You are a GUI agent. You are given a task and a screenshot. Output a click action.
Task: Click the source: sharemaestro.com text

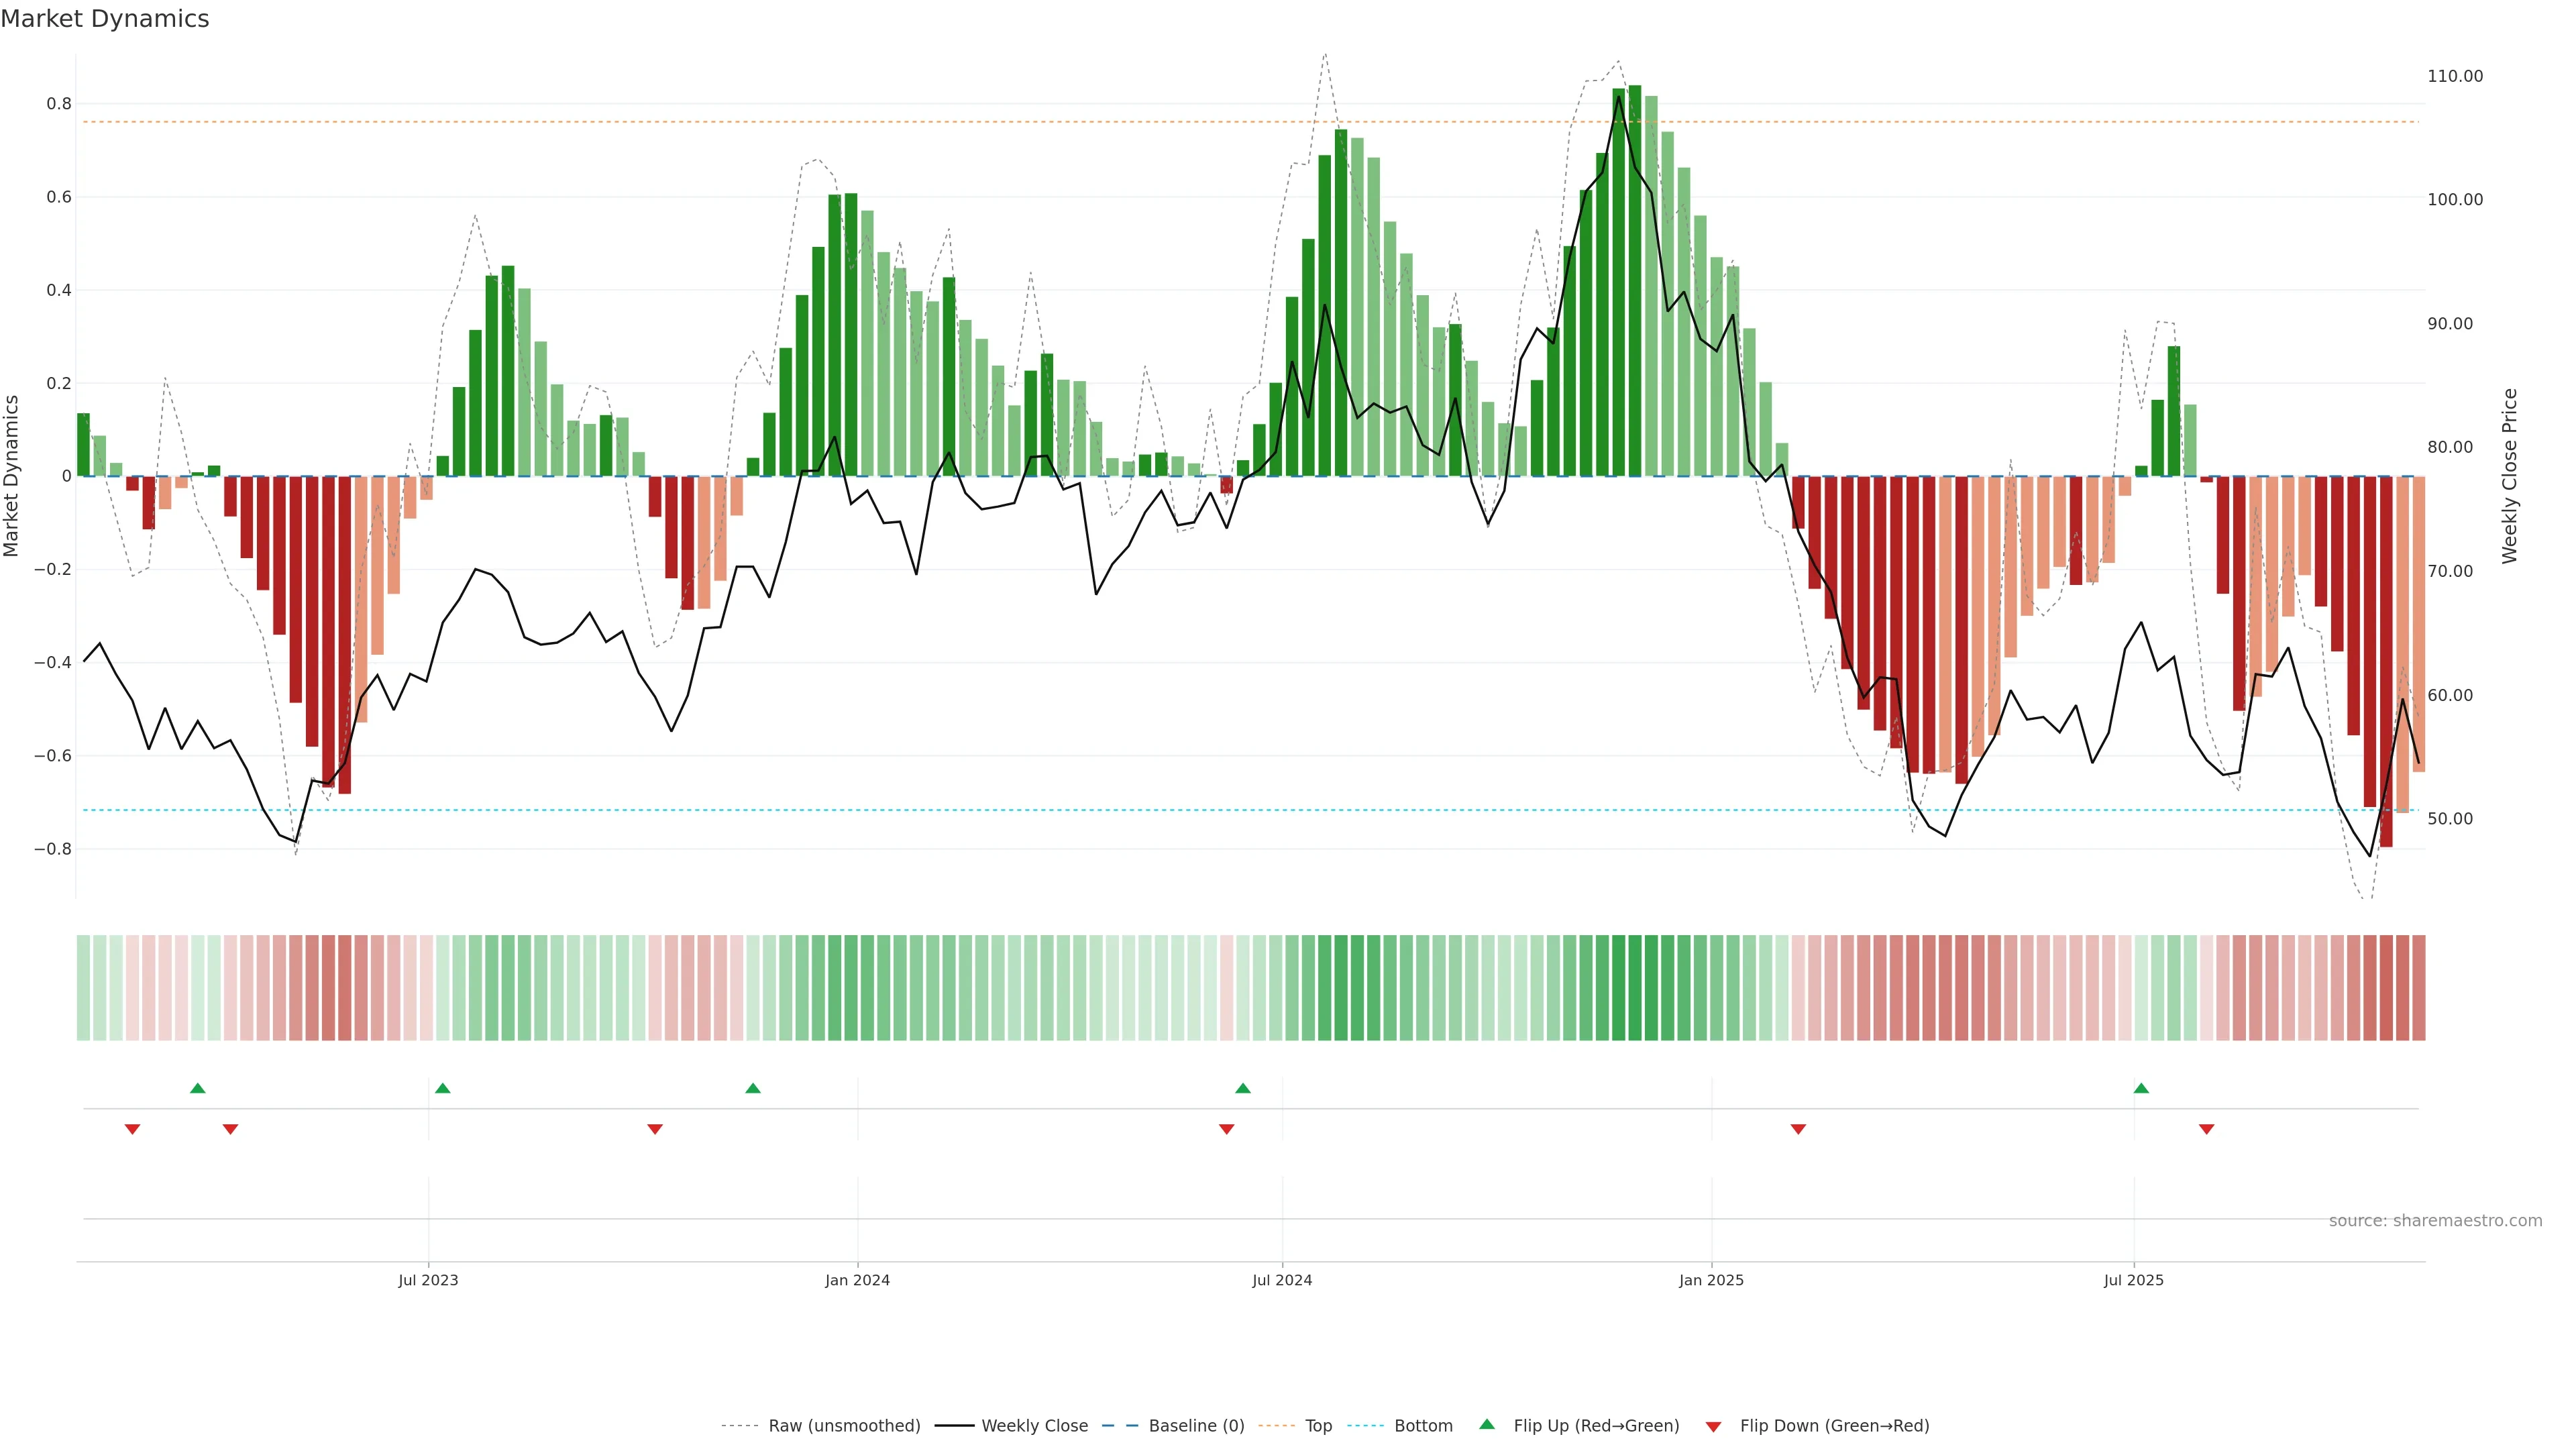2435,1221
